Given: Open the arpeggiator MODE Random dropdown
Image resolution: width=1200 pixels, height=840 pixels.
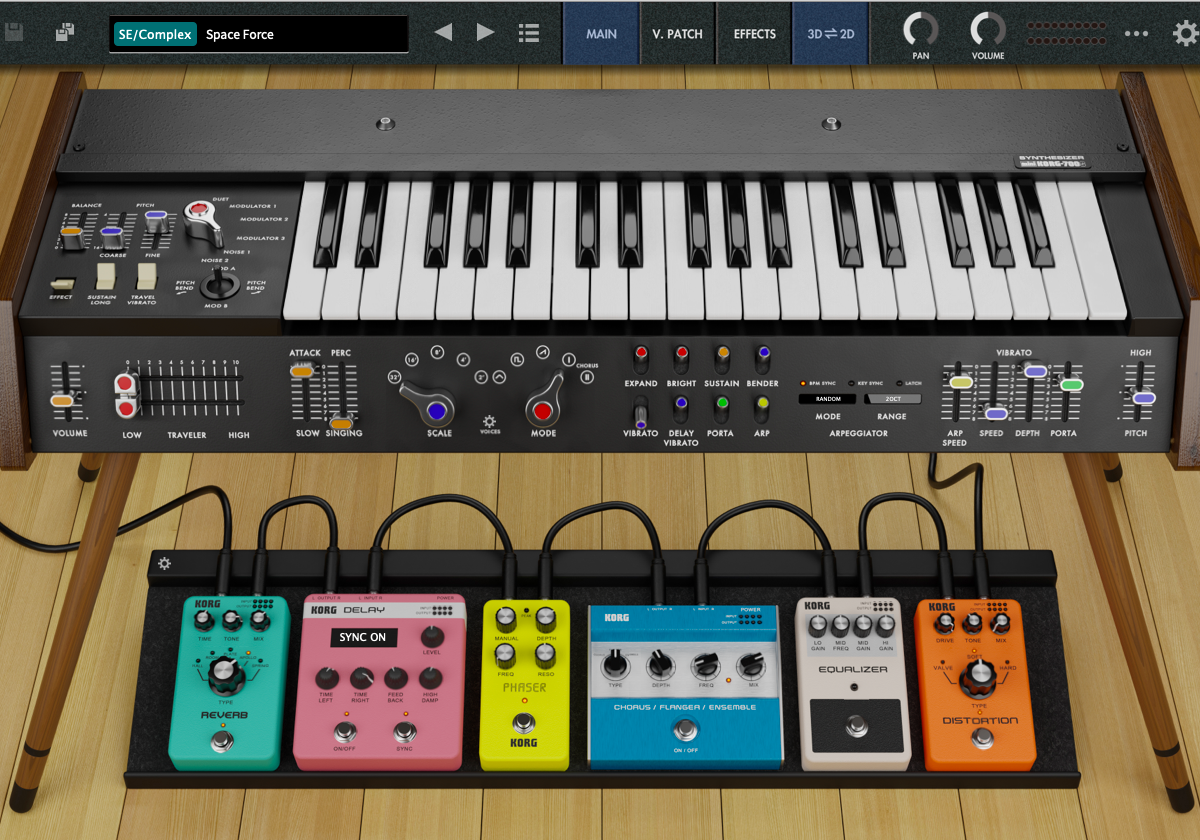Looking at the screenshot, I should (x=827, y=398).
